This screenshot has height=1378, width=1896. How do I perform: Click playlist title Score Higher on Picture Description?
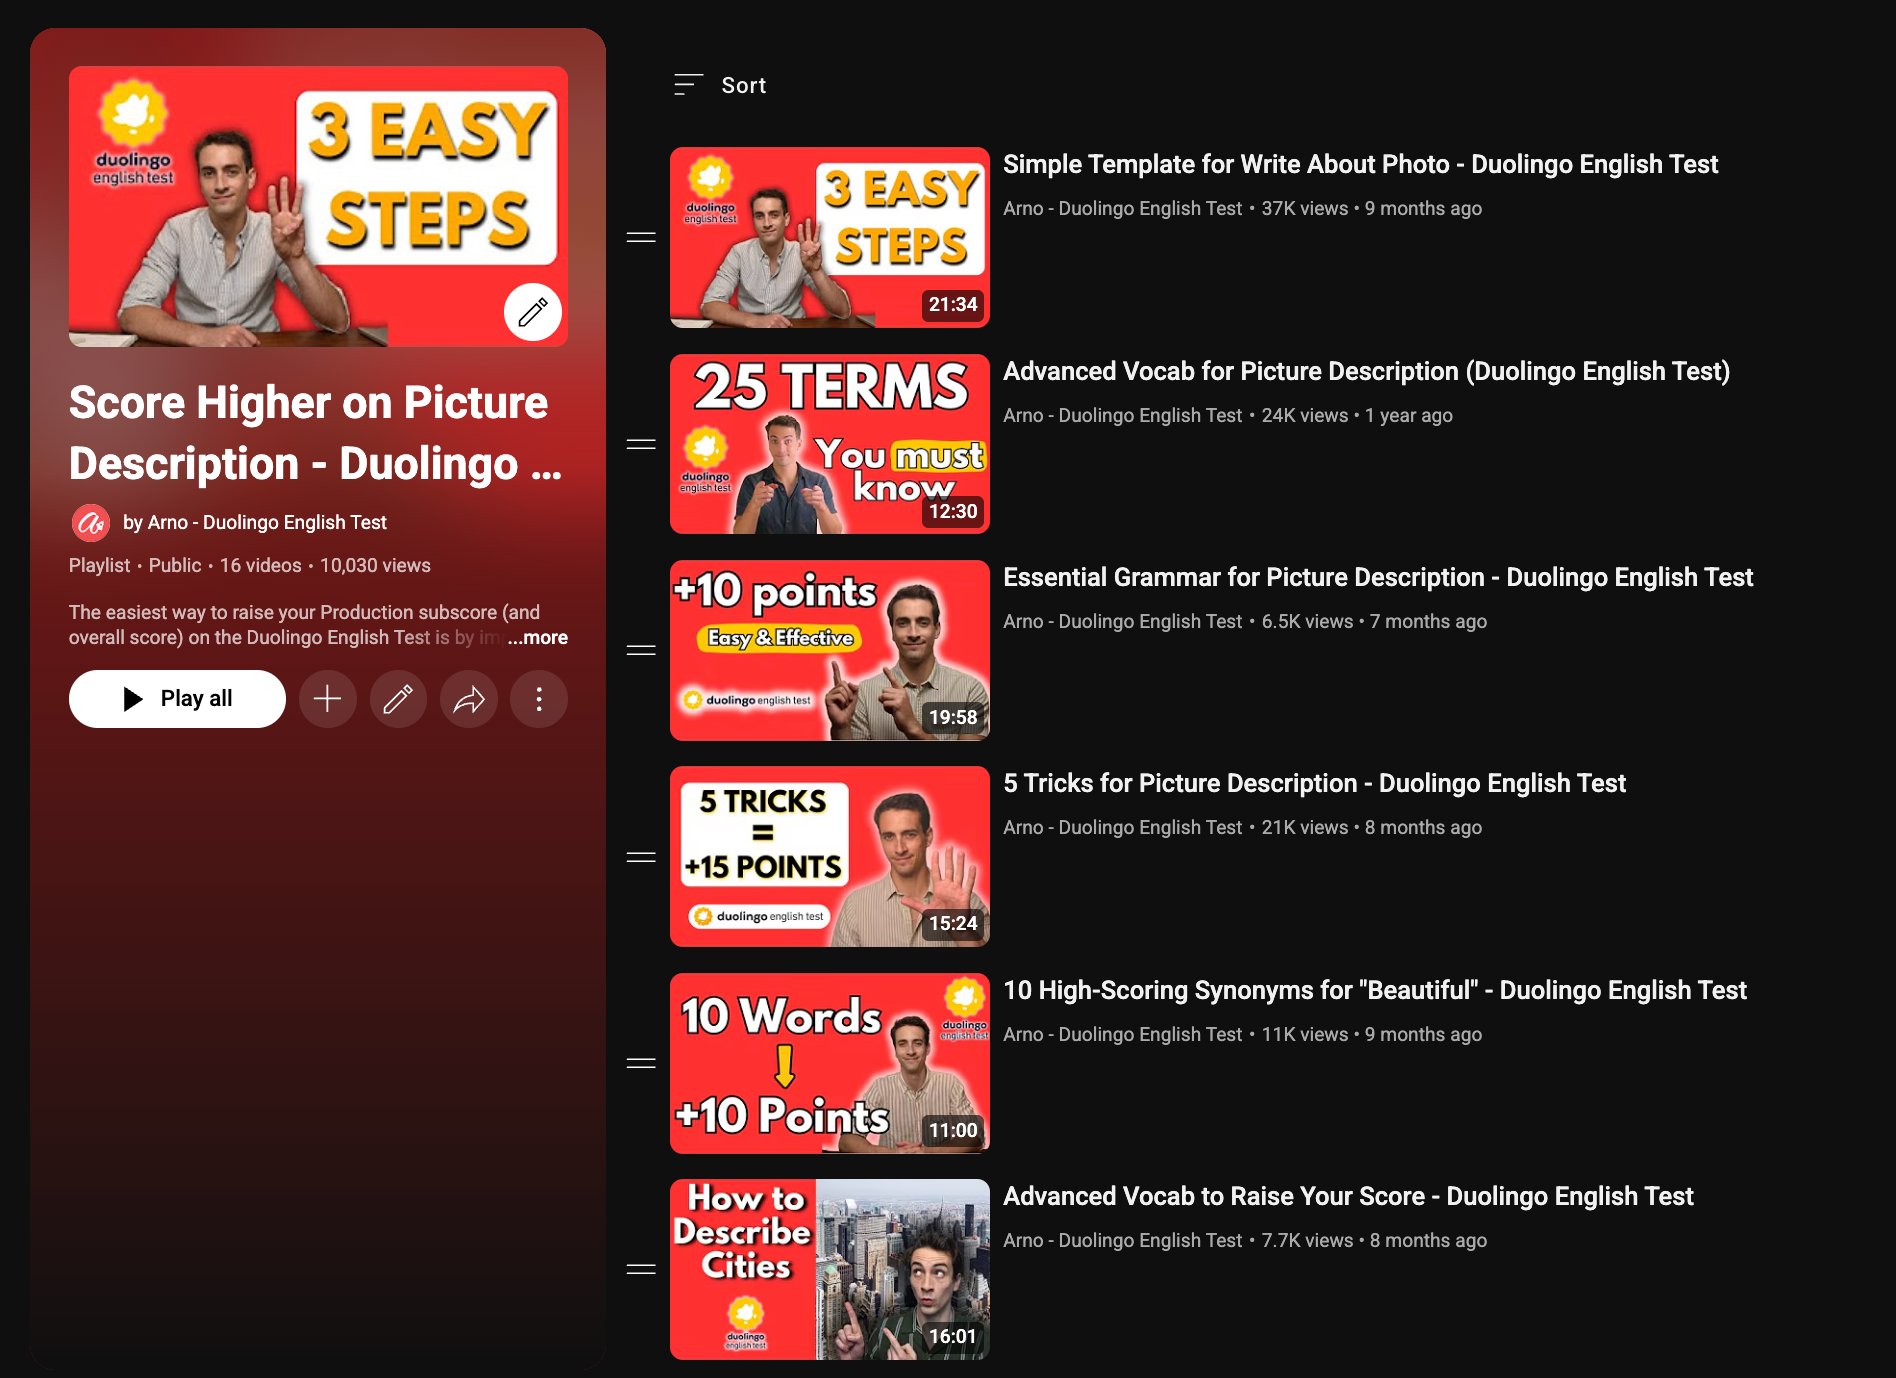[315, 433]
